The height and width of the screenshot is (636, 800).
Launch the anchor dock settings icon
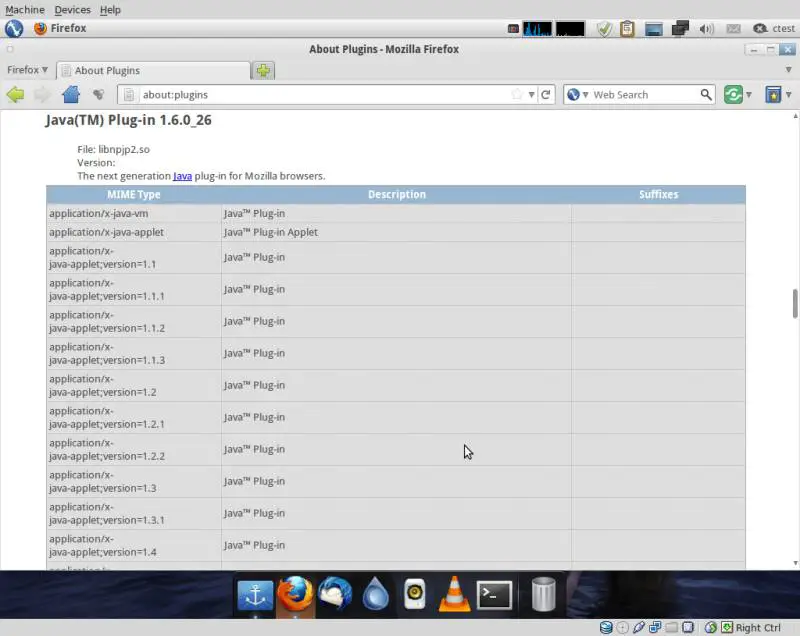[x=255, y=594]
